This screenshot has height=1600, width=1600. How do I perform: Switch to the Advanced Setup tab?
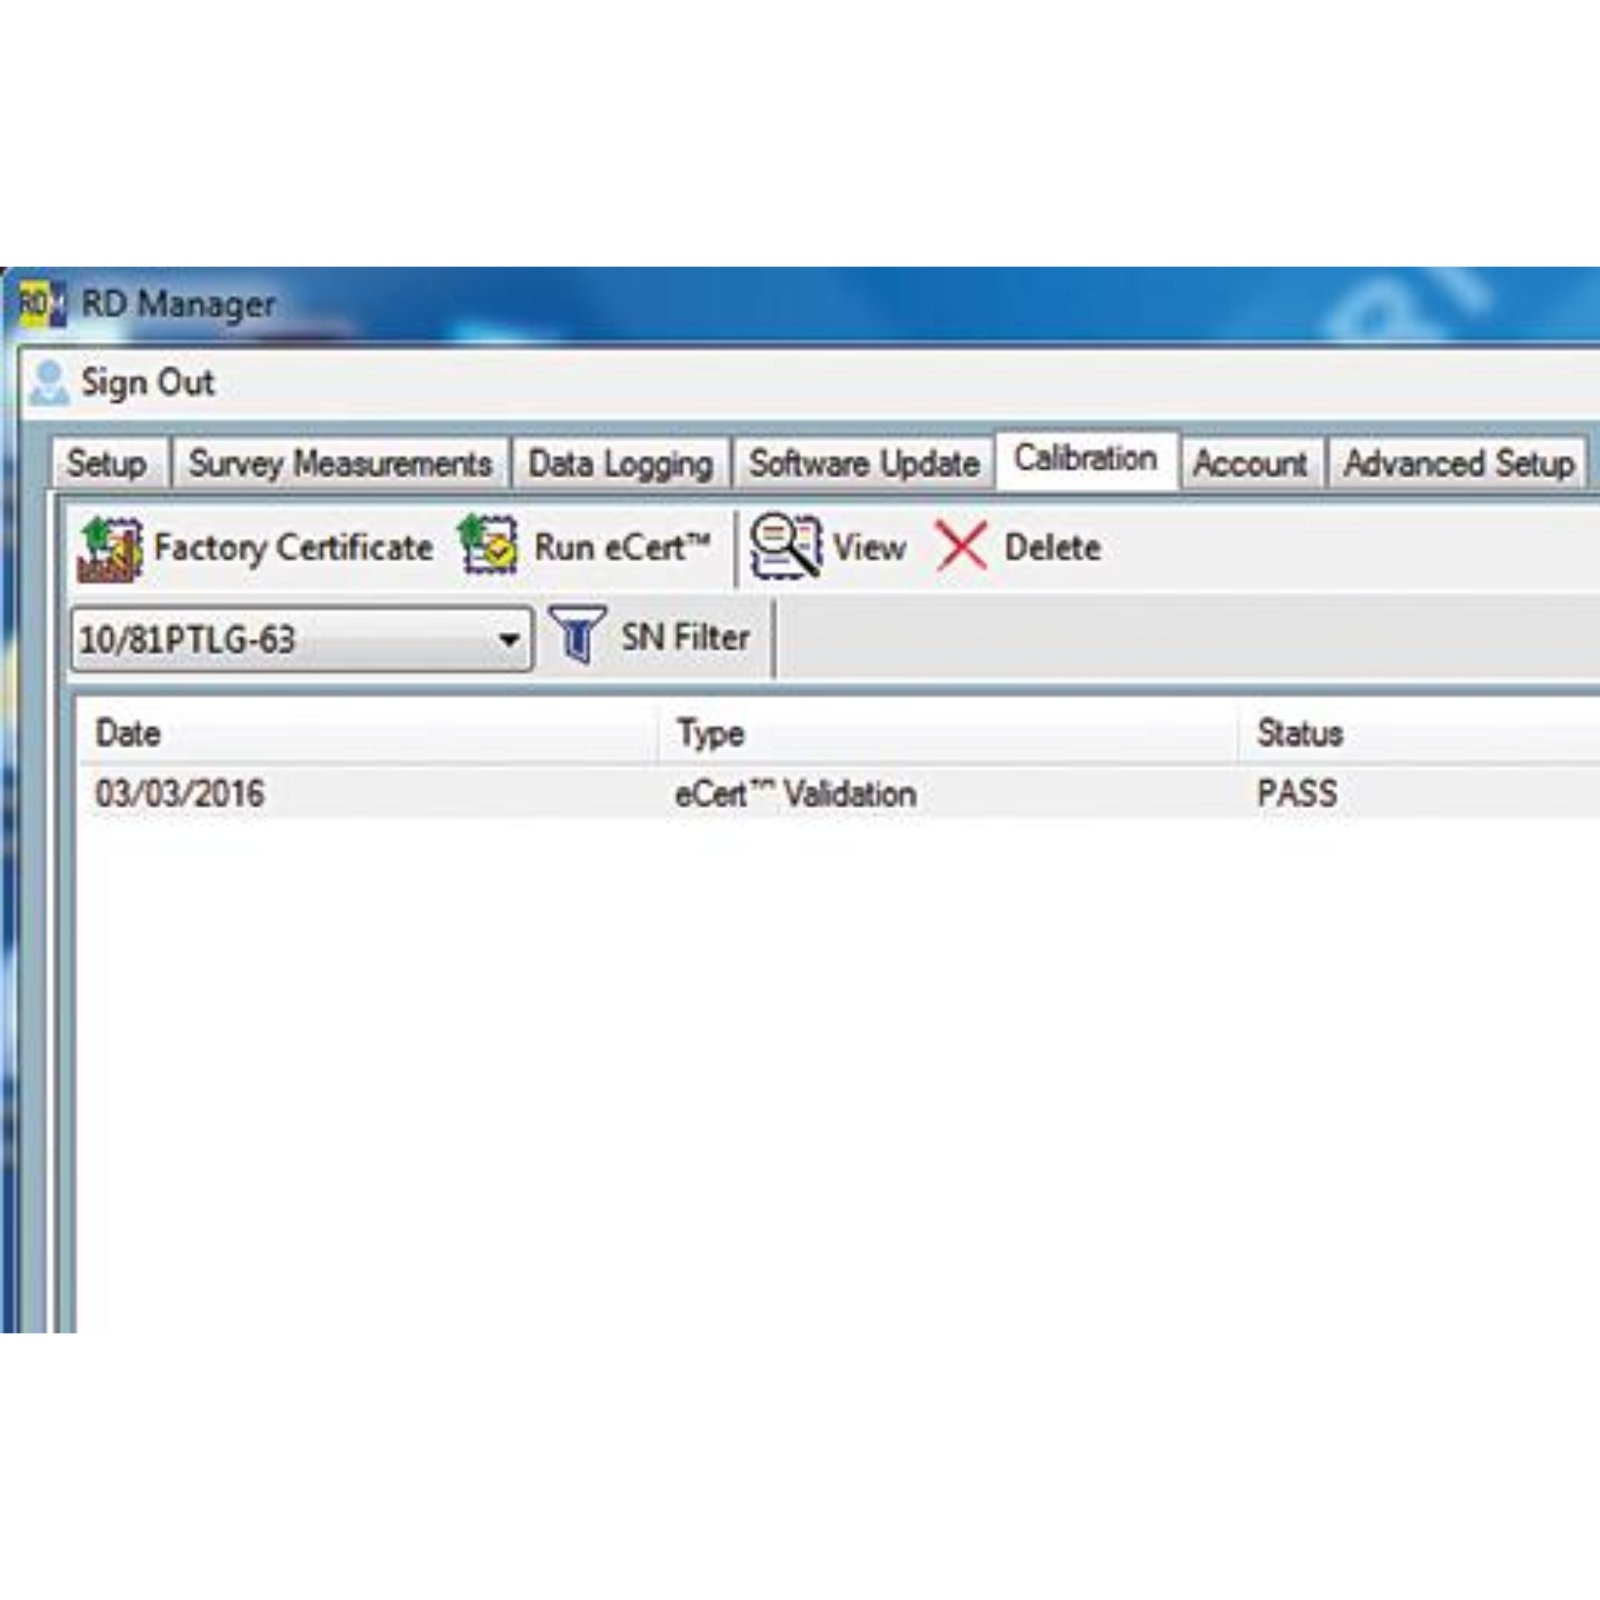[x=1459, y=464]
